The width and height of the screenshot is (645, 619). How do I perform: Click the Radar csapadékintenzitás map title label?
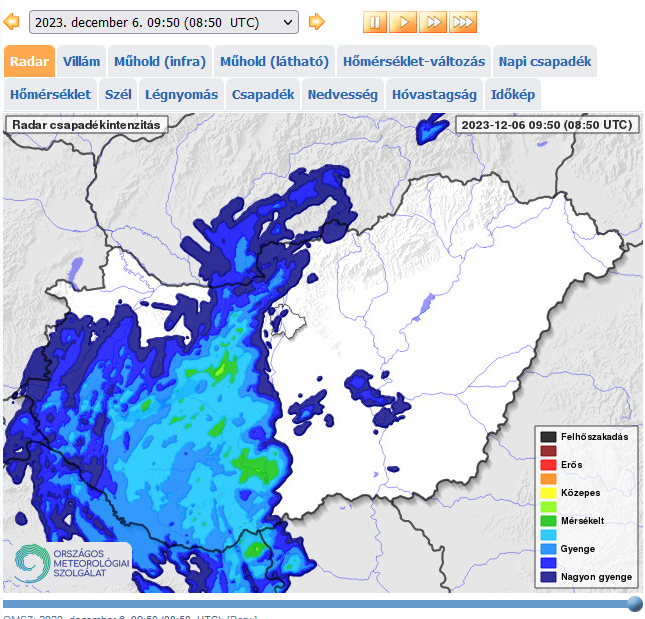(85, 125)
